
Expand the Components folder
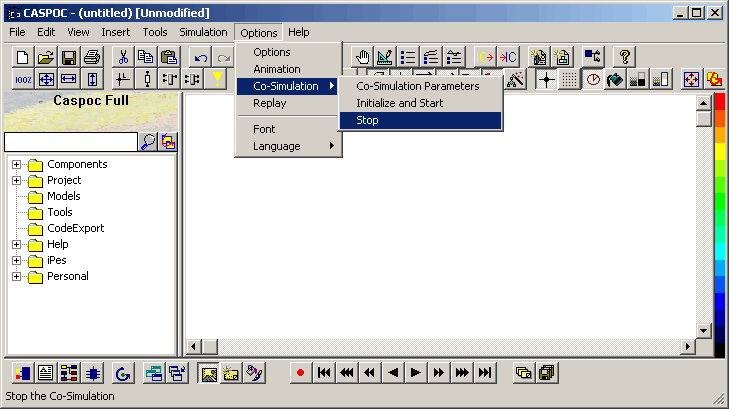click(x=16, y=165)
